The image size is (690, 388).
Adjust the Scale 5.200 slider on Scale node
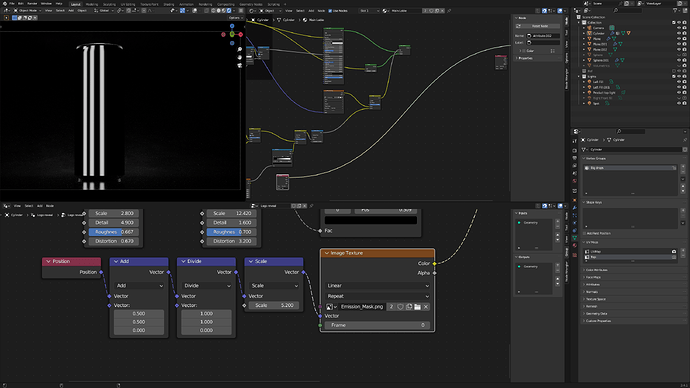[x=274, y=305]
